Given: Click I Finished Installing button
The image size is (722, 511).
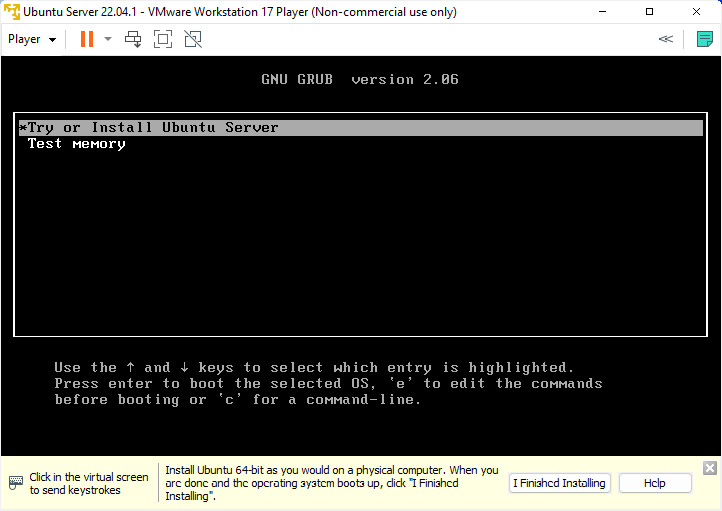Looking at the screenshot, I should click(559, 483).
